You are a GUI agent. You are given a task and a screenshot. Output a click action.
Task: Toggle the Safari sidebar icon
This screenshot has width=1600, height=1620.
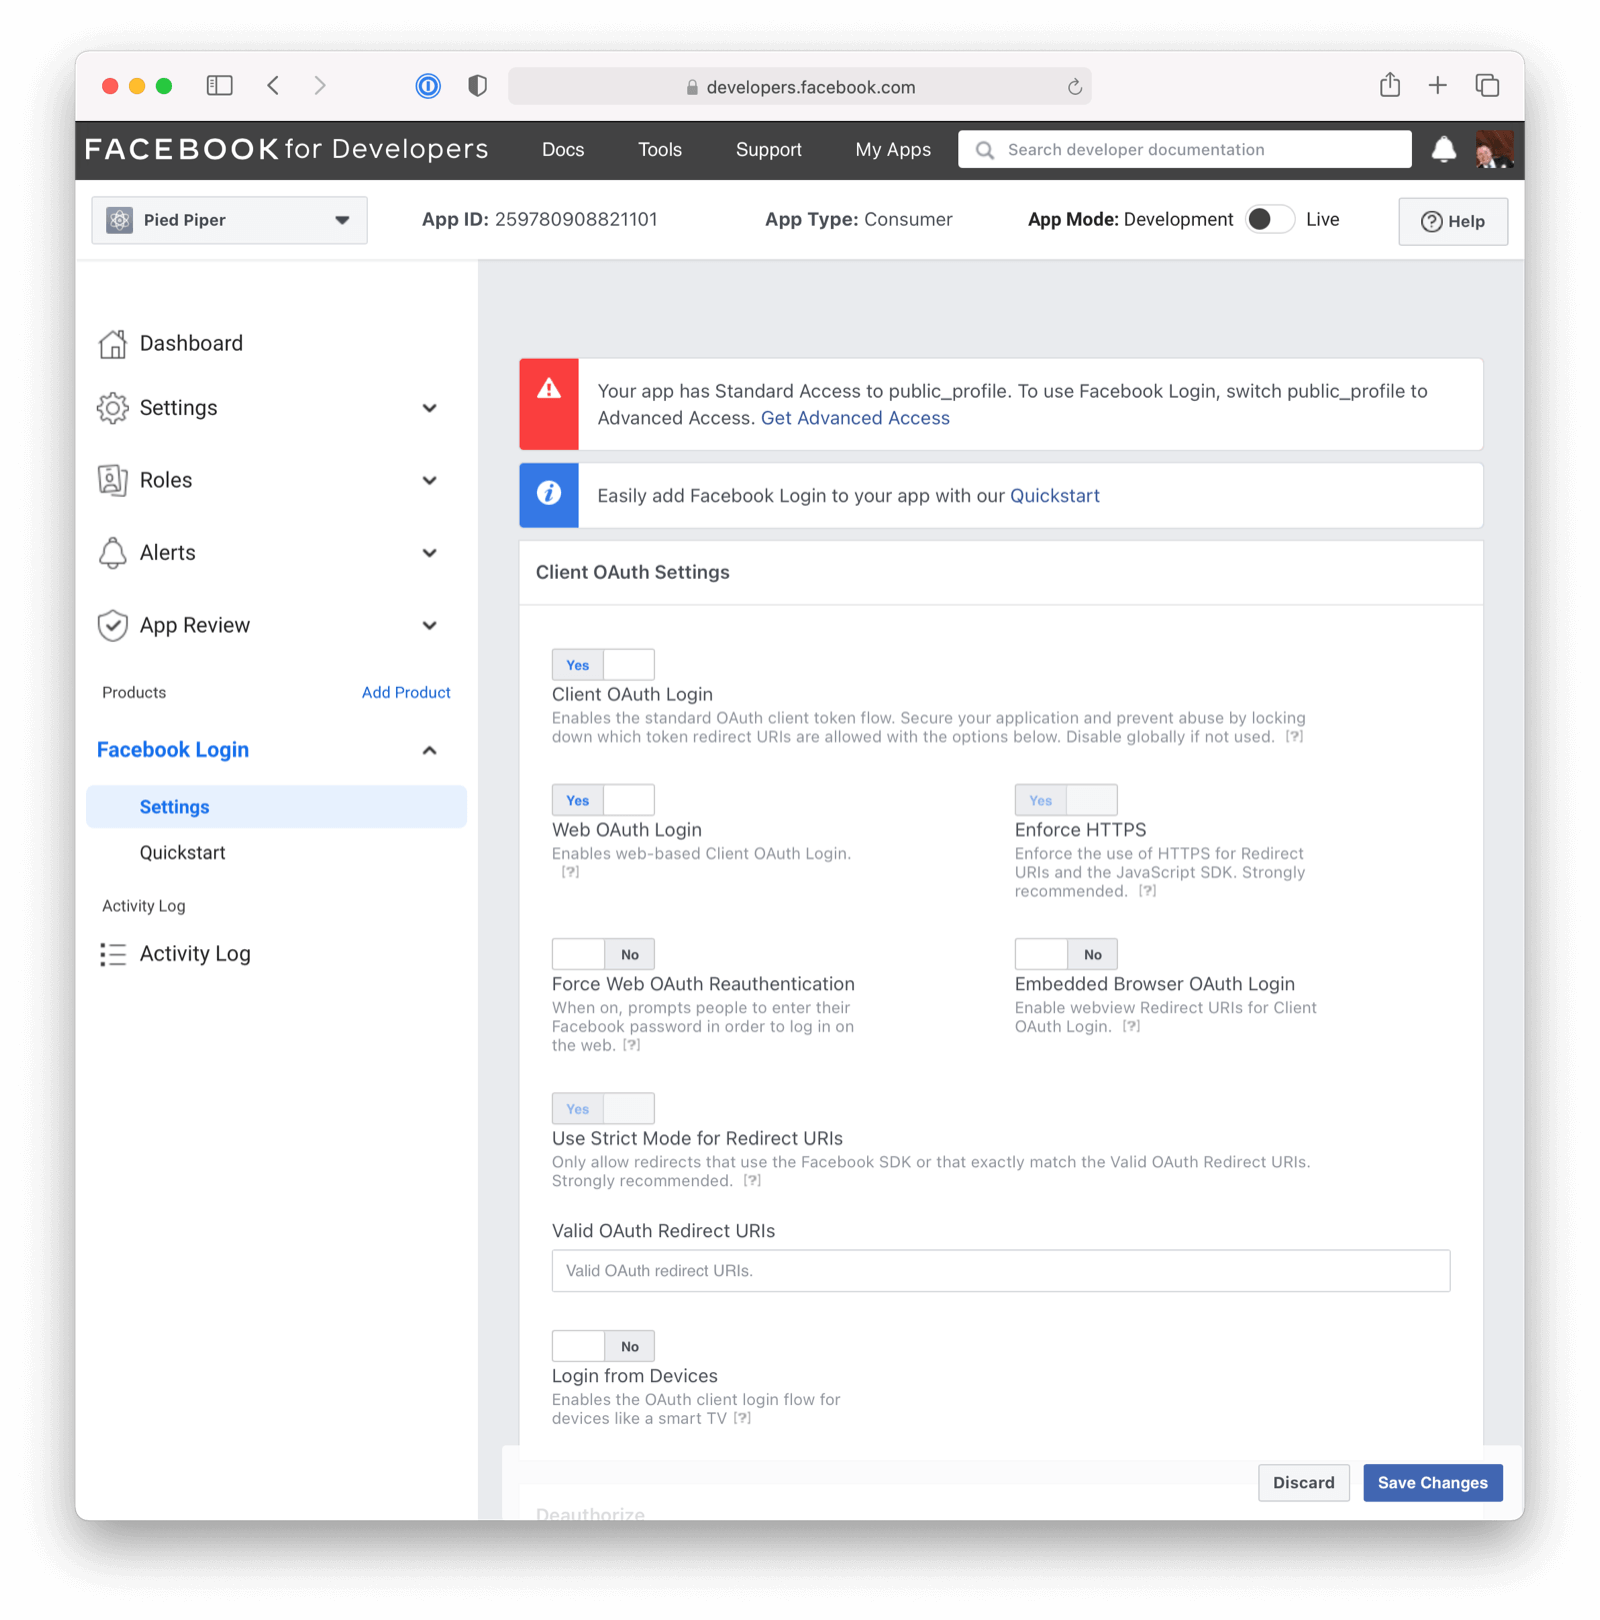(219, 86)
